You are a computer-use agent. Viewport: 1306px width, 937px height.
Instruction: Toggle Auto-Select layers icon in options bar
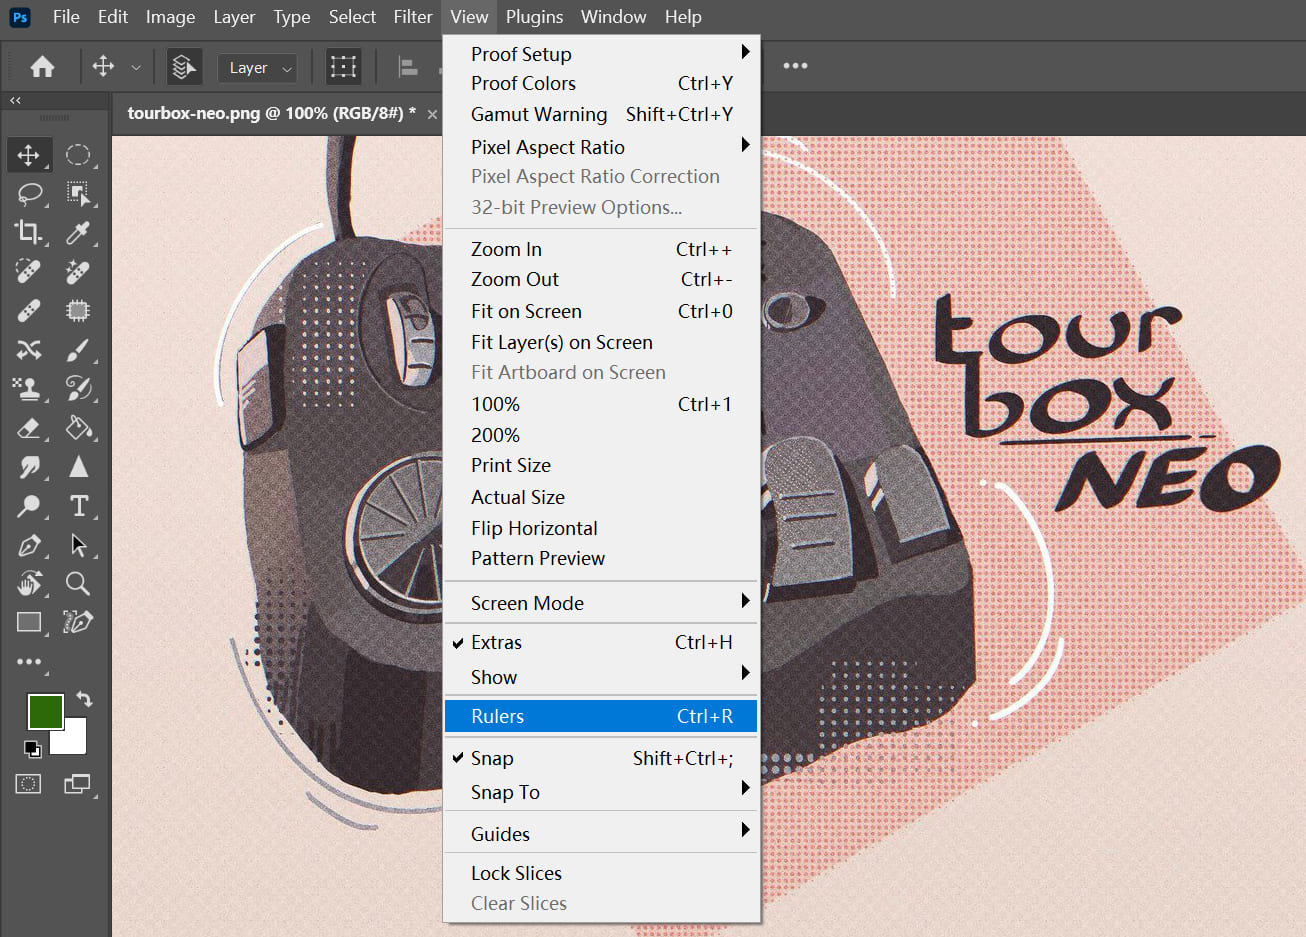coord(184,67)
